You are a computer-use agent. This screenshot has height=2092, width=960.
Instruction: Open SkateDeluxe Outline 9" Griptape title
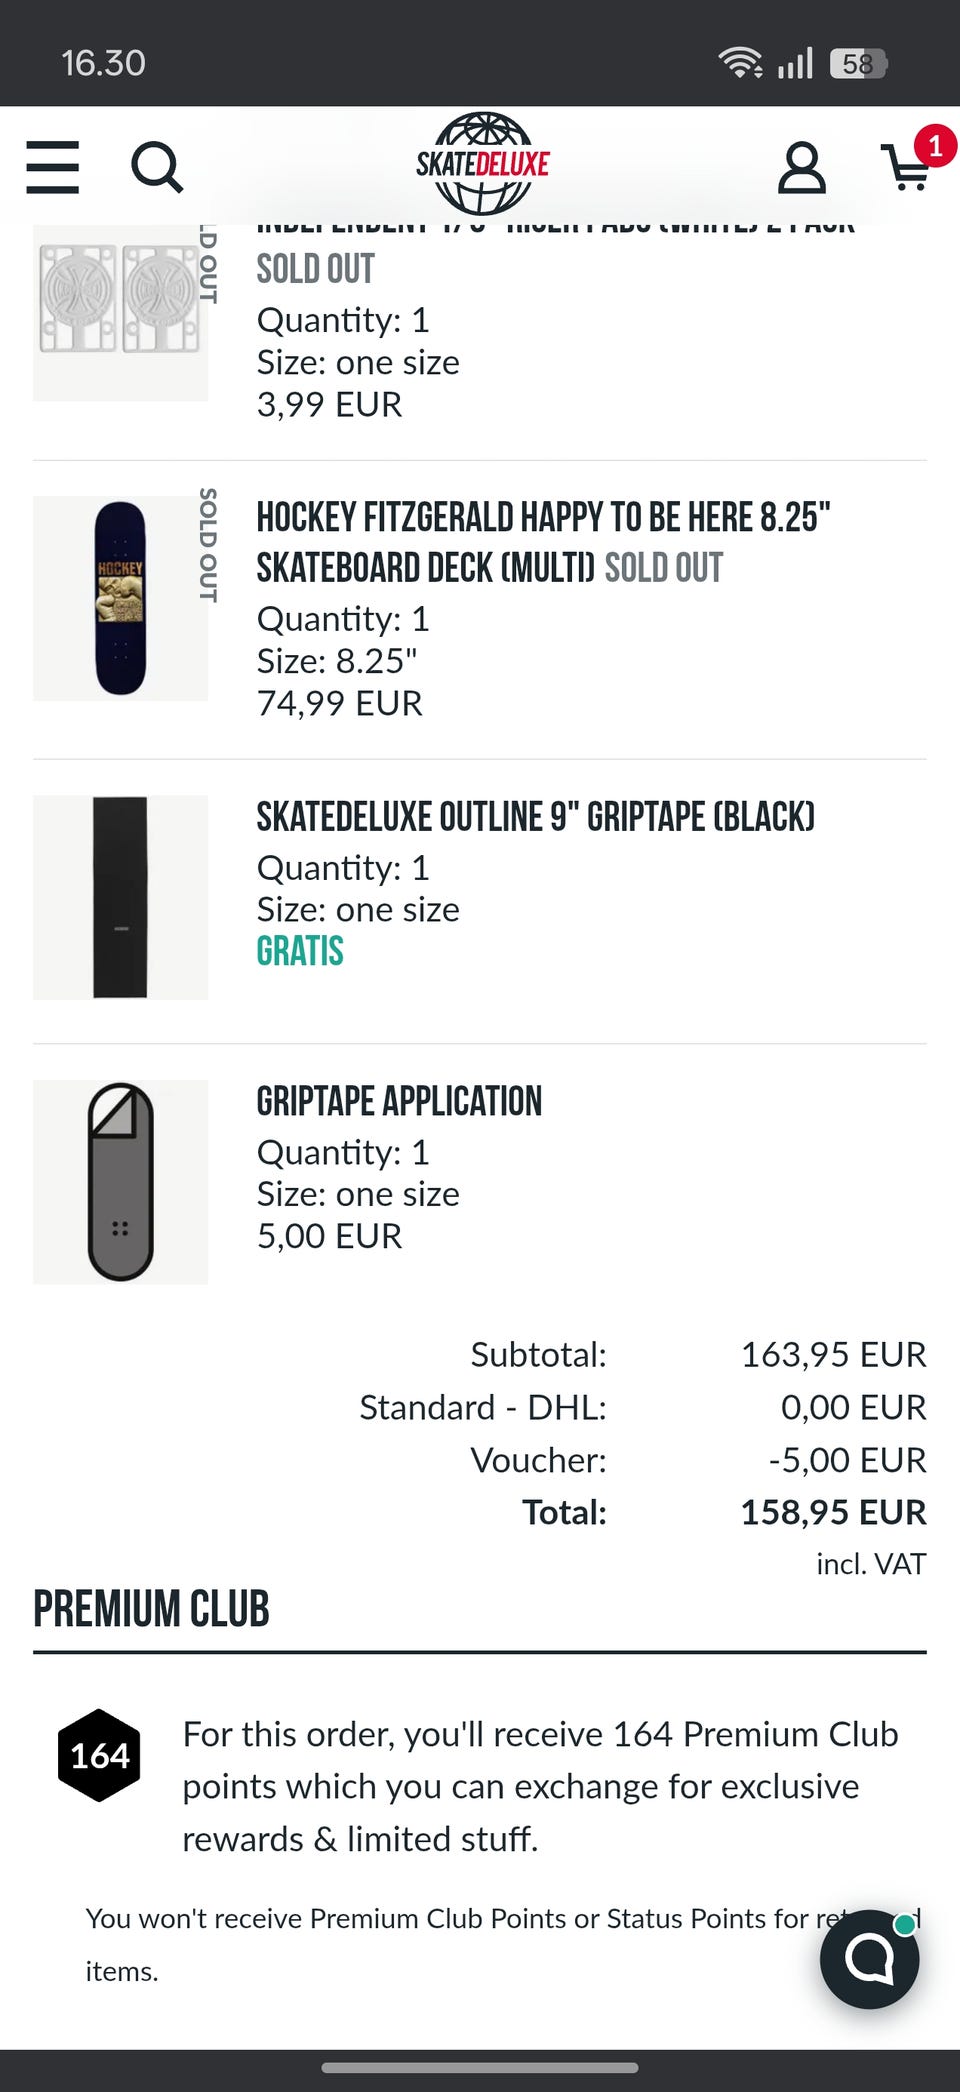[x=535, y=816]
